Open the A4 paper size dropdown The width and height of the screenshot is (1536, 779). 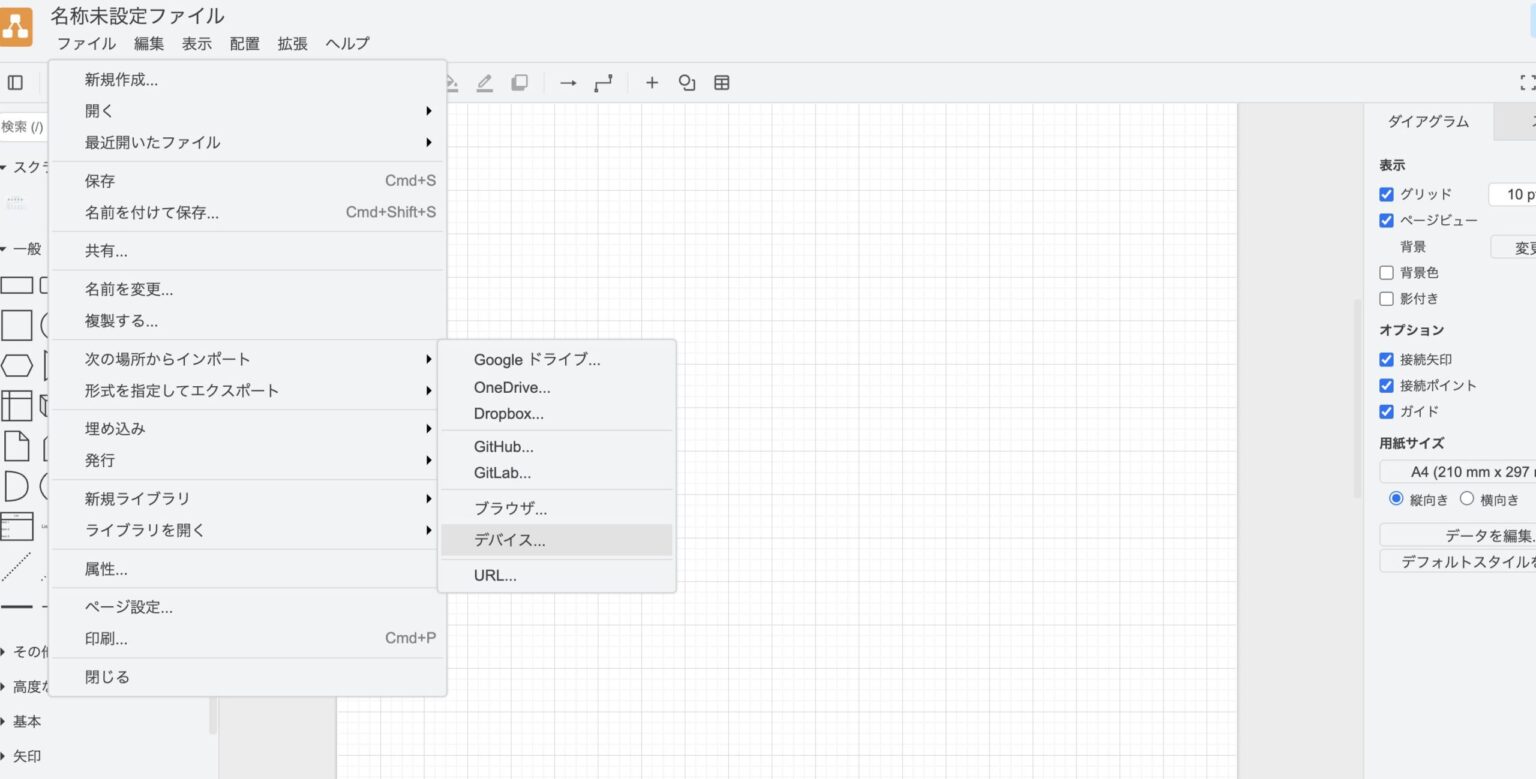click(x=1460, y=472)
